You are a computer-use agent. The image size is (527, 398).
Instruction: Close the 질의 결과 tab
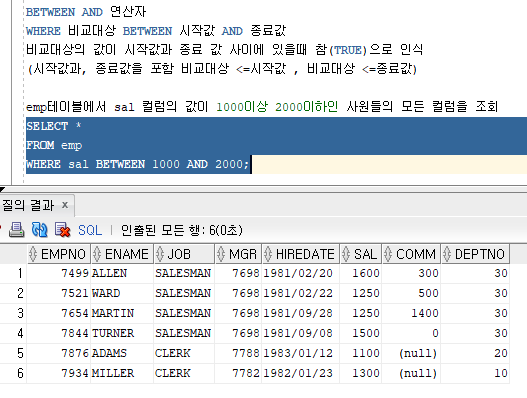(65, 205)
